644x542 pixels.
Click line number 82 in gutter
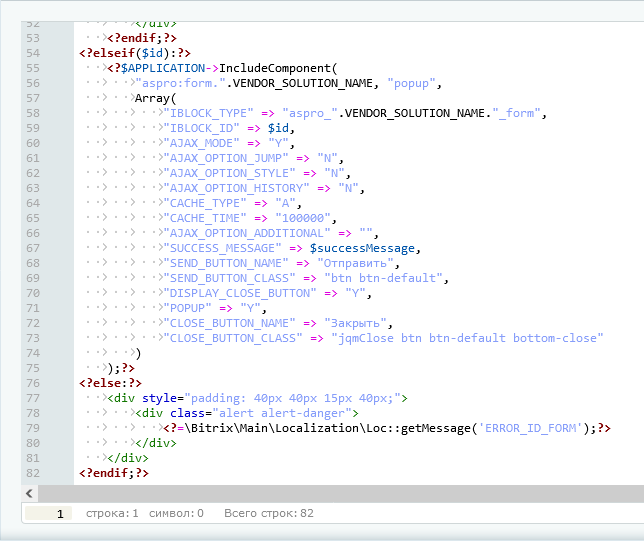point(33,473)
